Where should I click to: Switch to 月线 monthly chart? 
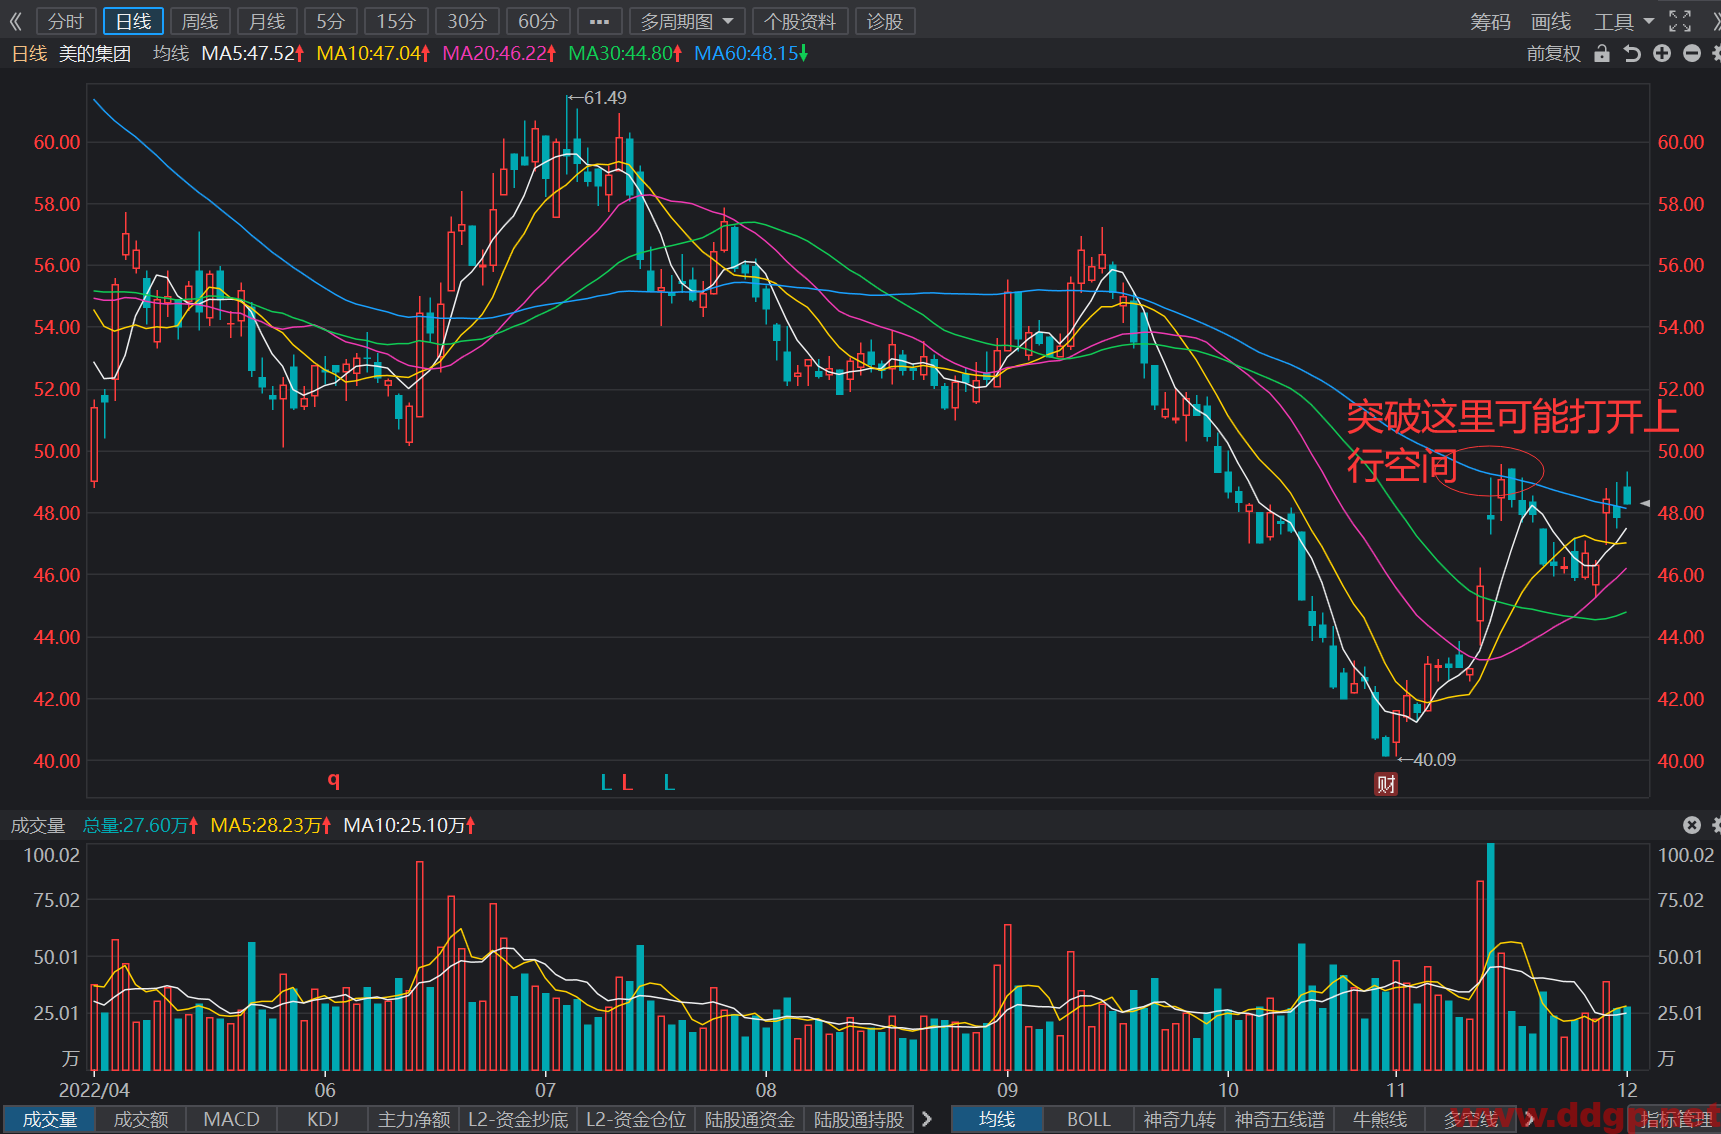point(267,21)
